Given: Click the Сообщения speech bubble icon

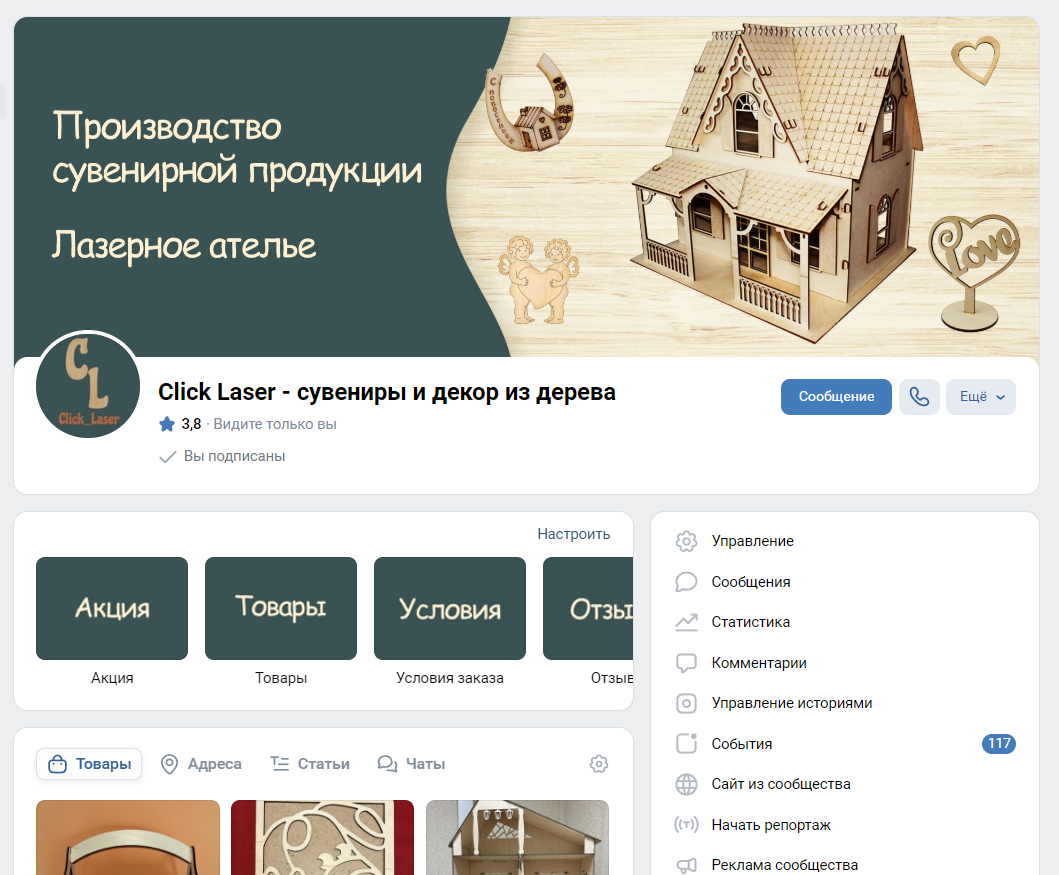Looking at the screenshot, I should 686,581.
